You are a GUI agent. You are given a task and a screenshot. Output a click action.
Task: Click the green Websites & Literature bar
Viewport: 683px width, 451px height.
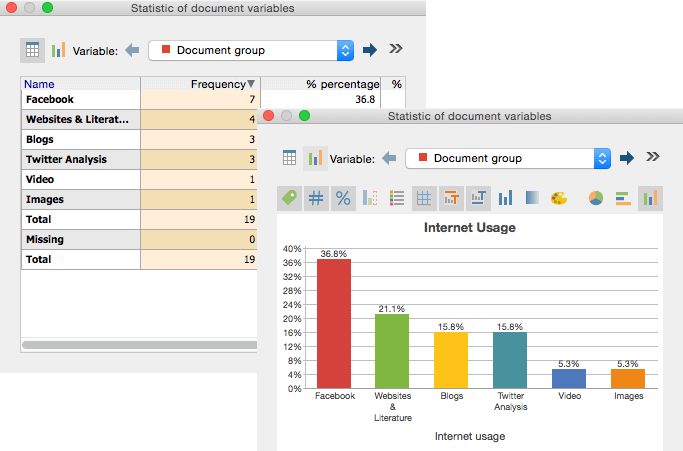click(x=392, y=351)
